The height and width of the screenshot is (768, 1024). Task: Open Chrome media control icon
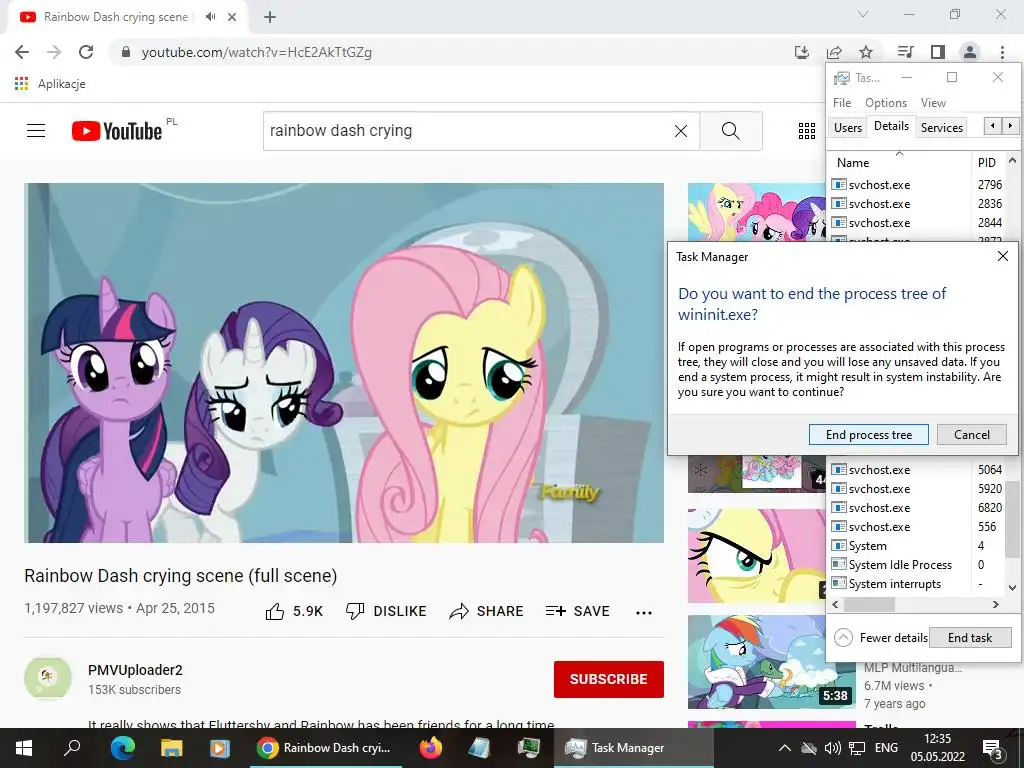pos(905,52)
